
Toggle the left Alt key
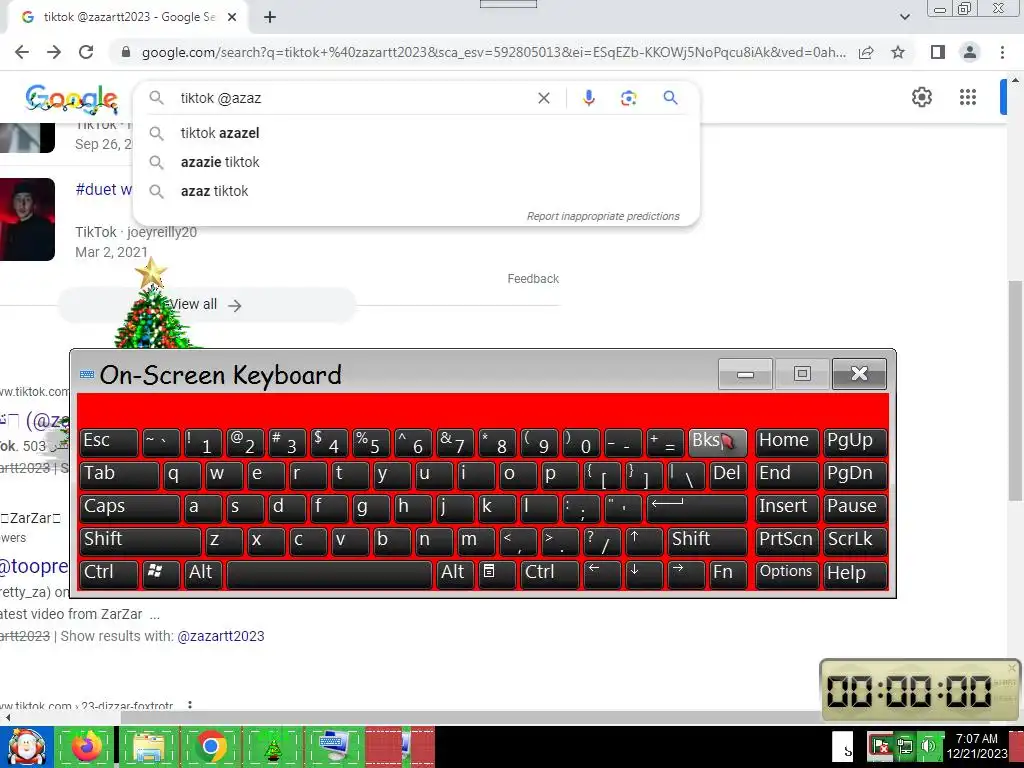click(x=202, y=574)
